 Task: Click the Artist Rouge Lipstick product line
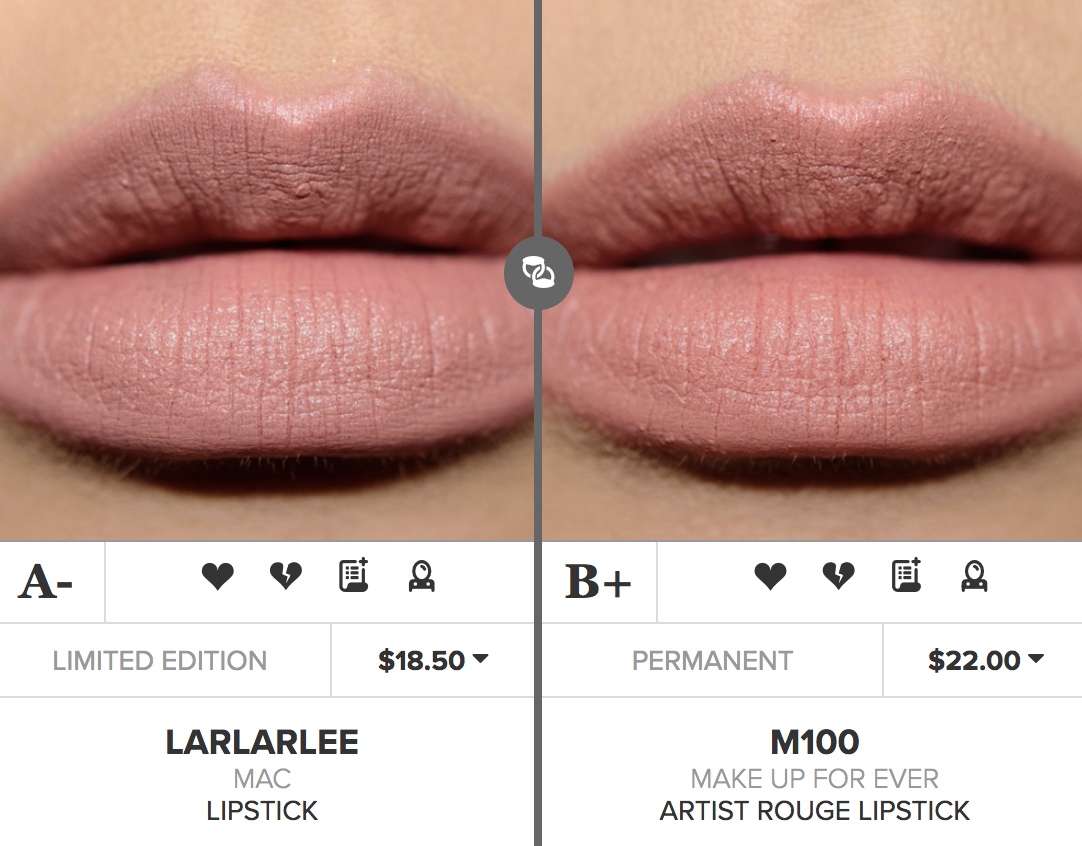click(x=815, y=811)
